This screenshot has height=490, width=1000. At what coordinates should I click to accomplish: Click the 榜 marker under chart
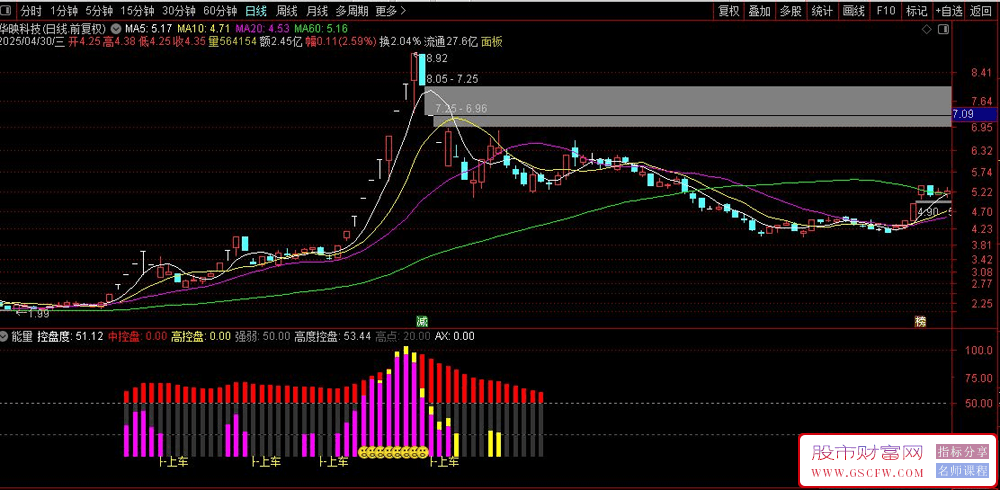pyautogui.click(x=920, y=322)
